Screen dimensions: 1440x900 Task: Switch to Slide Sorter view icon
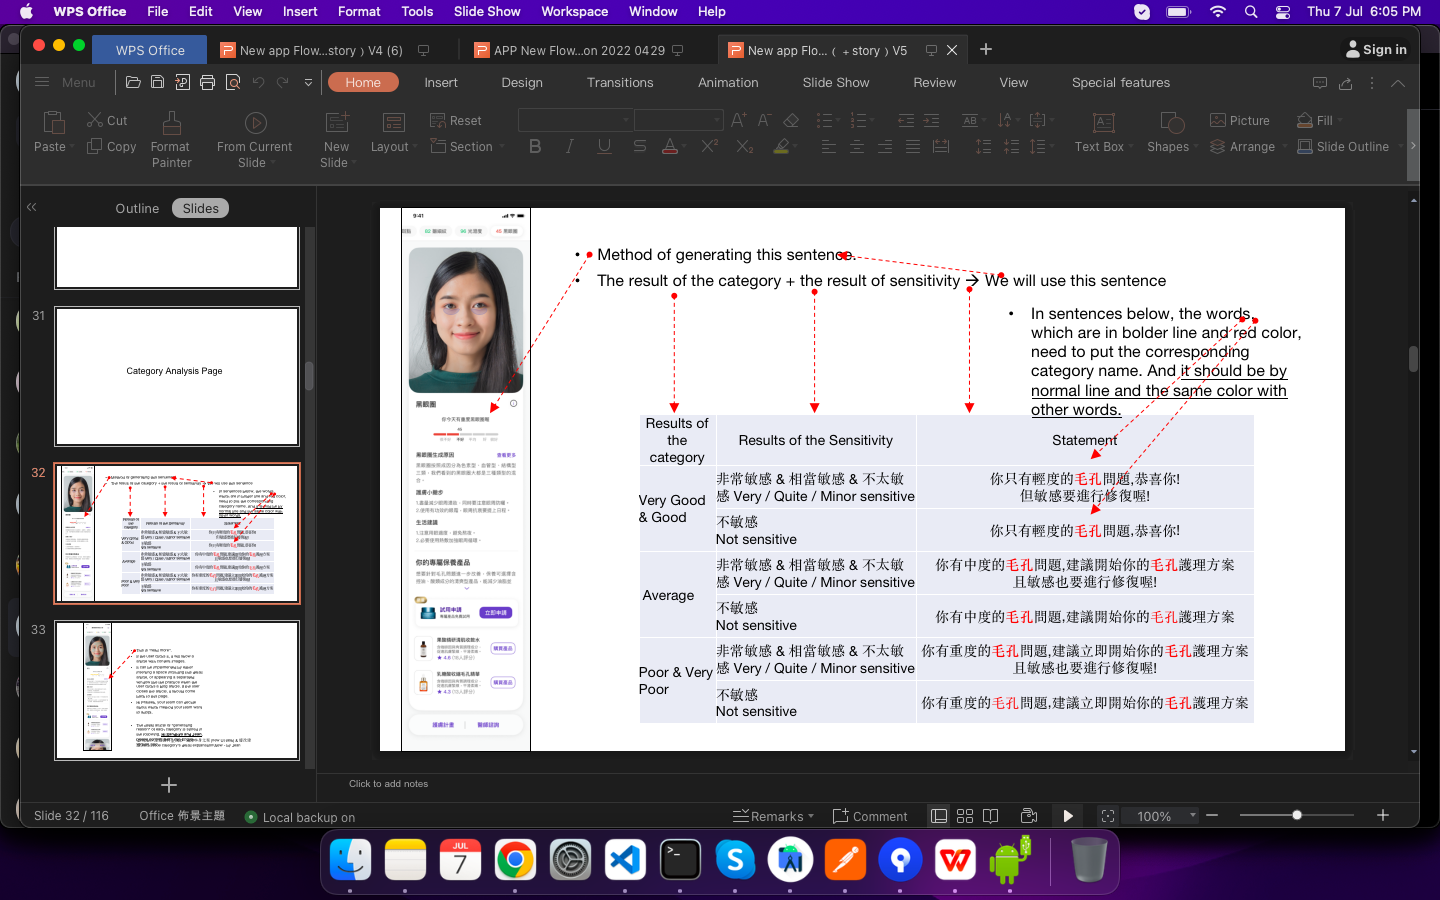[965, 816]
